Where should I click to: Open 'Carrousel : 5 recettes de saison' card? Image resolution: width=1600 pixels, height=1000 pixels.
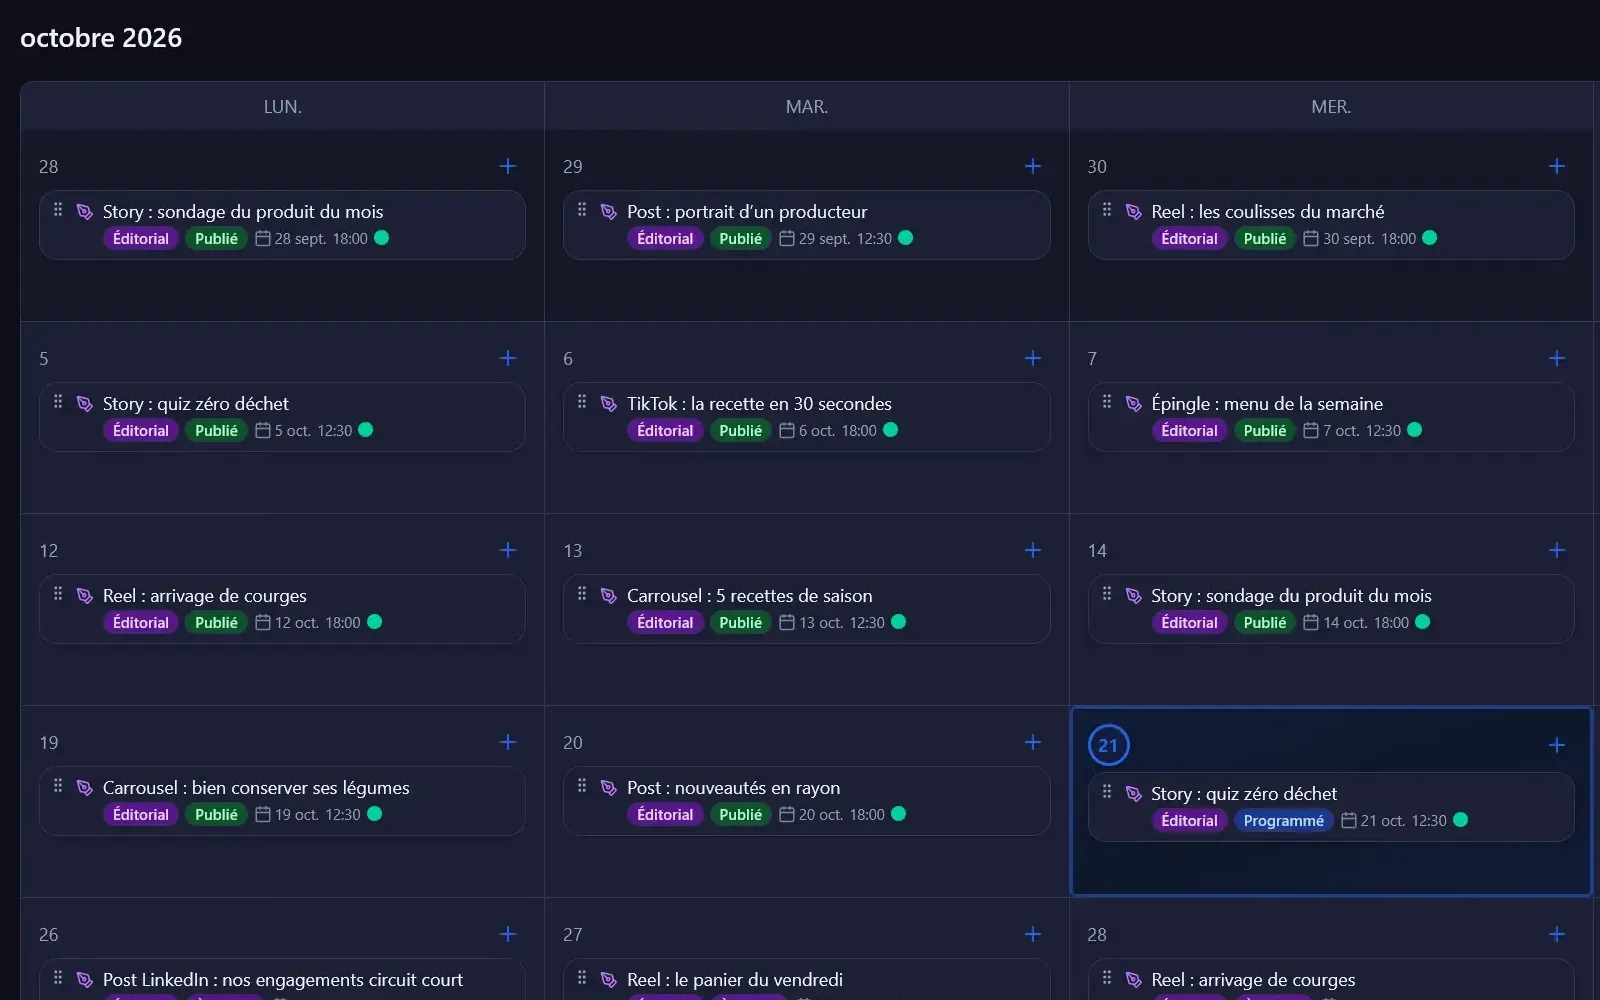807,609
